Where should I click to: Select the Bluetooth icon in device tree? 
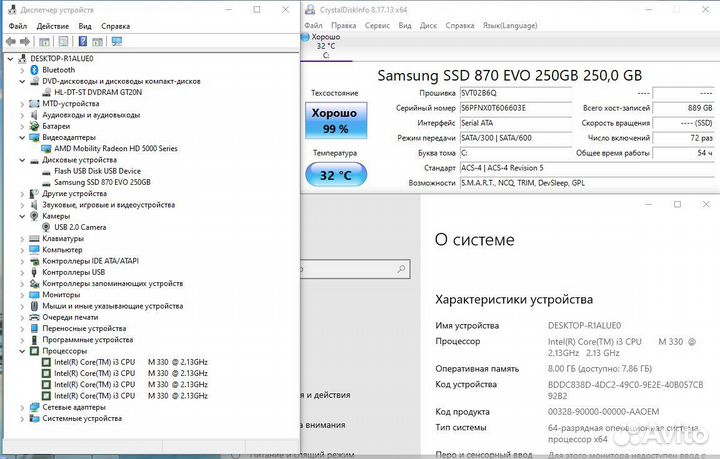(x=34, y=70)
